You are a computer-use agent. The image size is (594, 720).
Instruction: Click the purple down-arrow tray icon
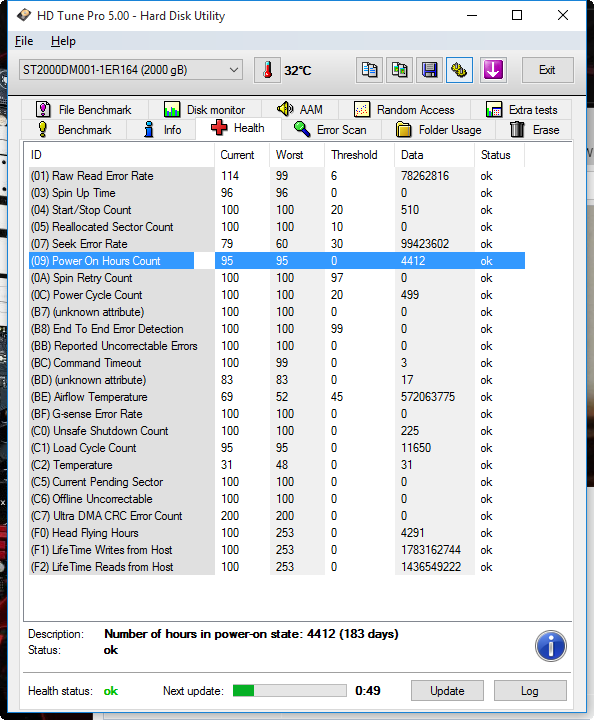click(x=493, y=70)
